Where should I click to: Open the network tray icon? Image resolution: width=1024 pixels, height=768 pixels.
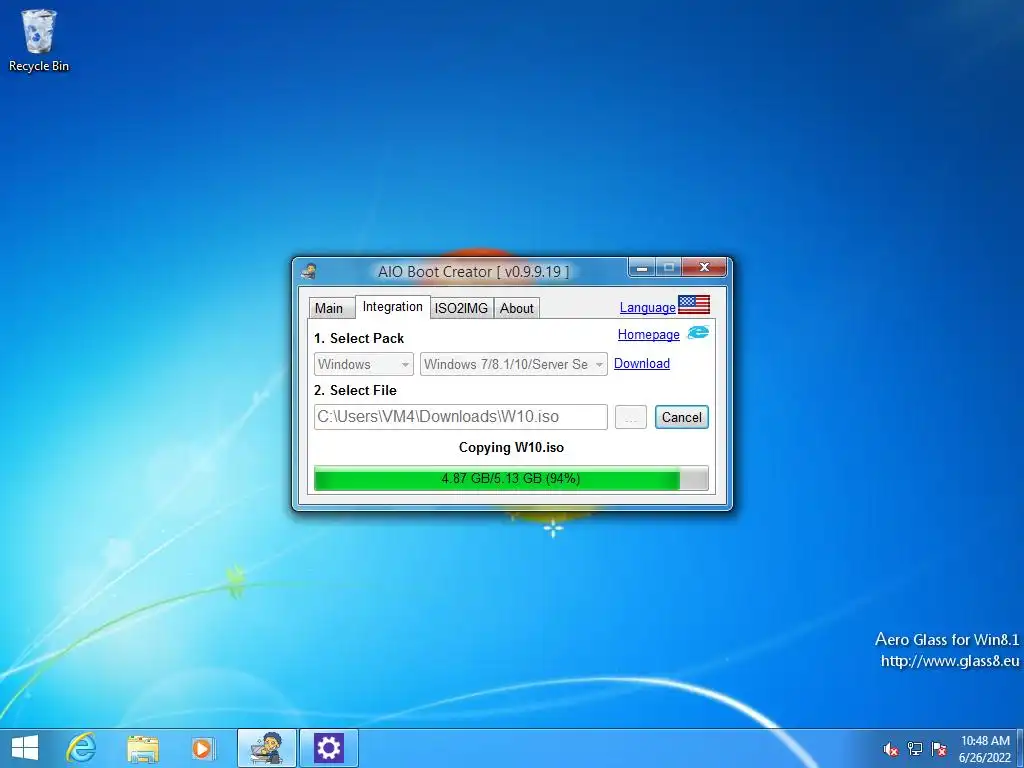point(915,749)
